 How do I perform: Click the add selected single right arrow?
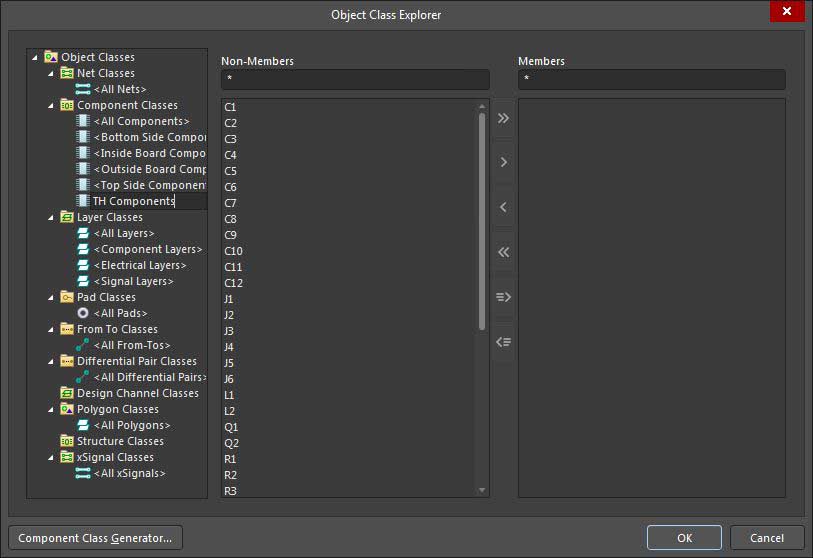tap(503, 162)
